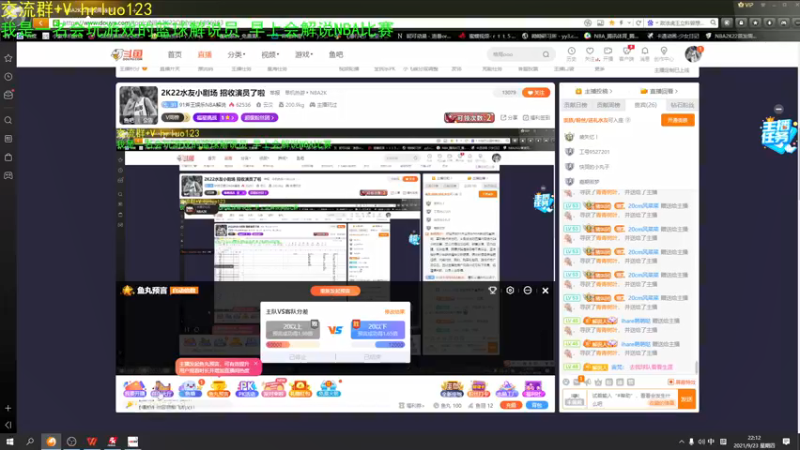Open the red 可投次数 banner
The height and width of the screenshot is (450, 800).
click(x=469, y=117)
